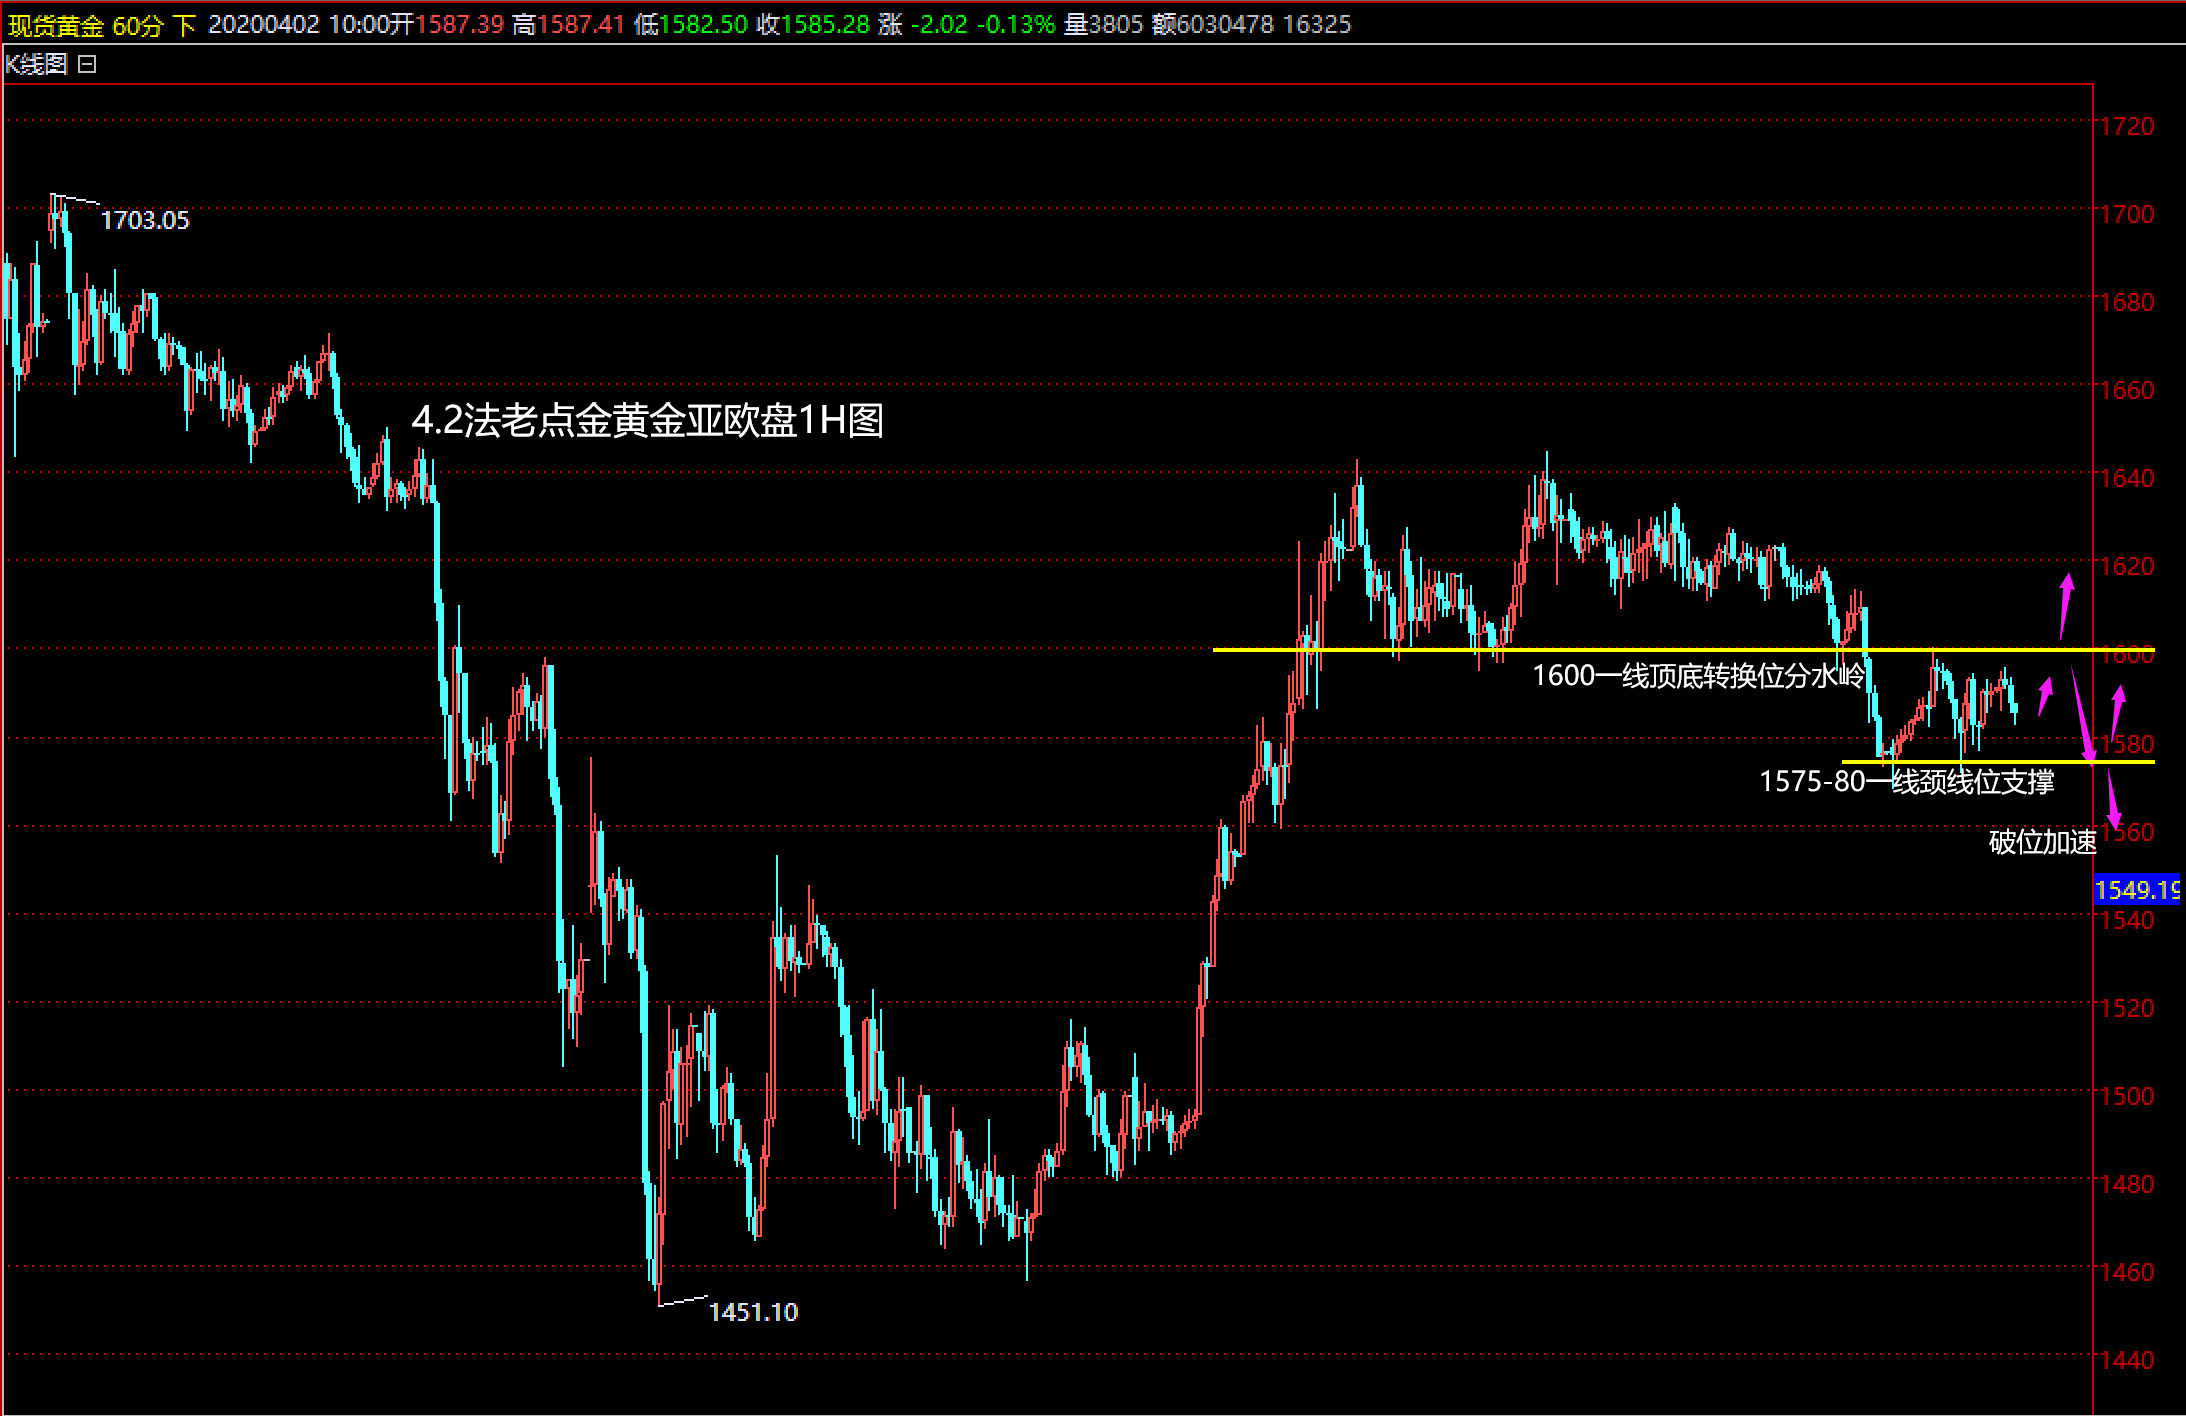Select the 1451.10 low price marker
Screen dimensions: 2186x1416
(x=753, y=1312)
